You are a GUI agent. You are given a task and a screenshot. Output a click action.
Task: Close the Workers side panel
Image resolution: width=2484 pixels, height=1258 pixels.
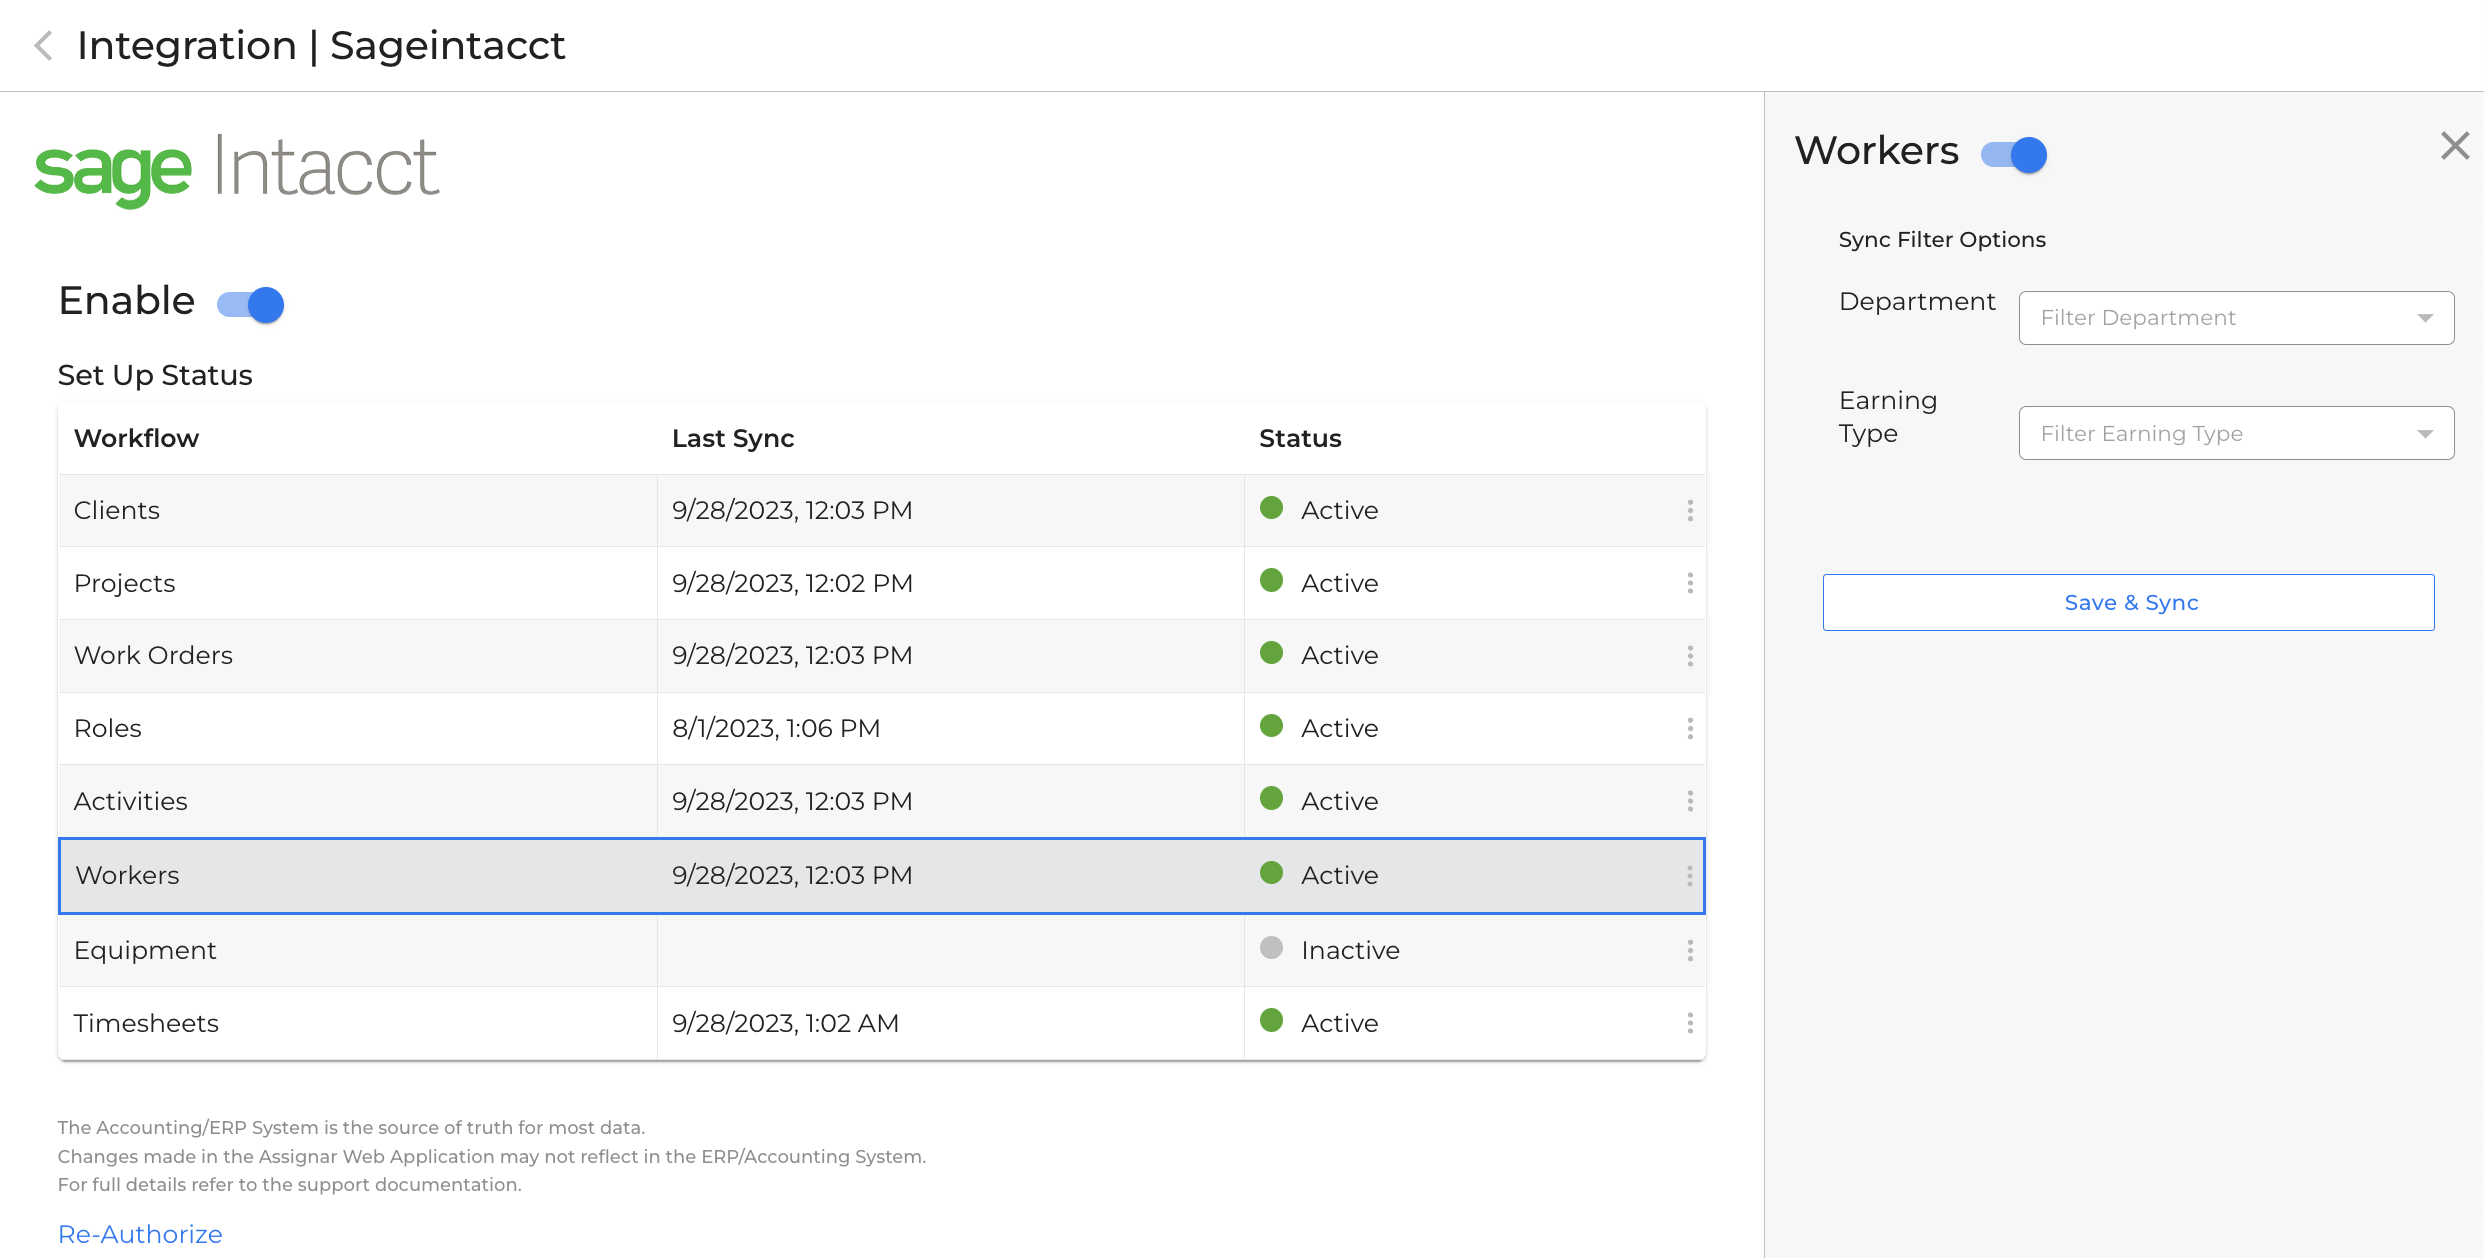[2454, 146]
